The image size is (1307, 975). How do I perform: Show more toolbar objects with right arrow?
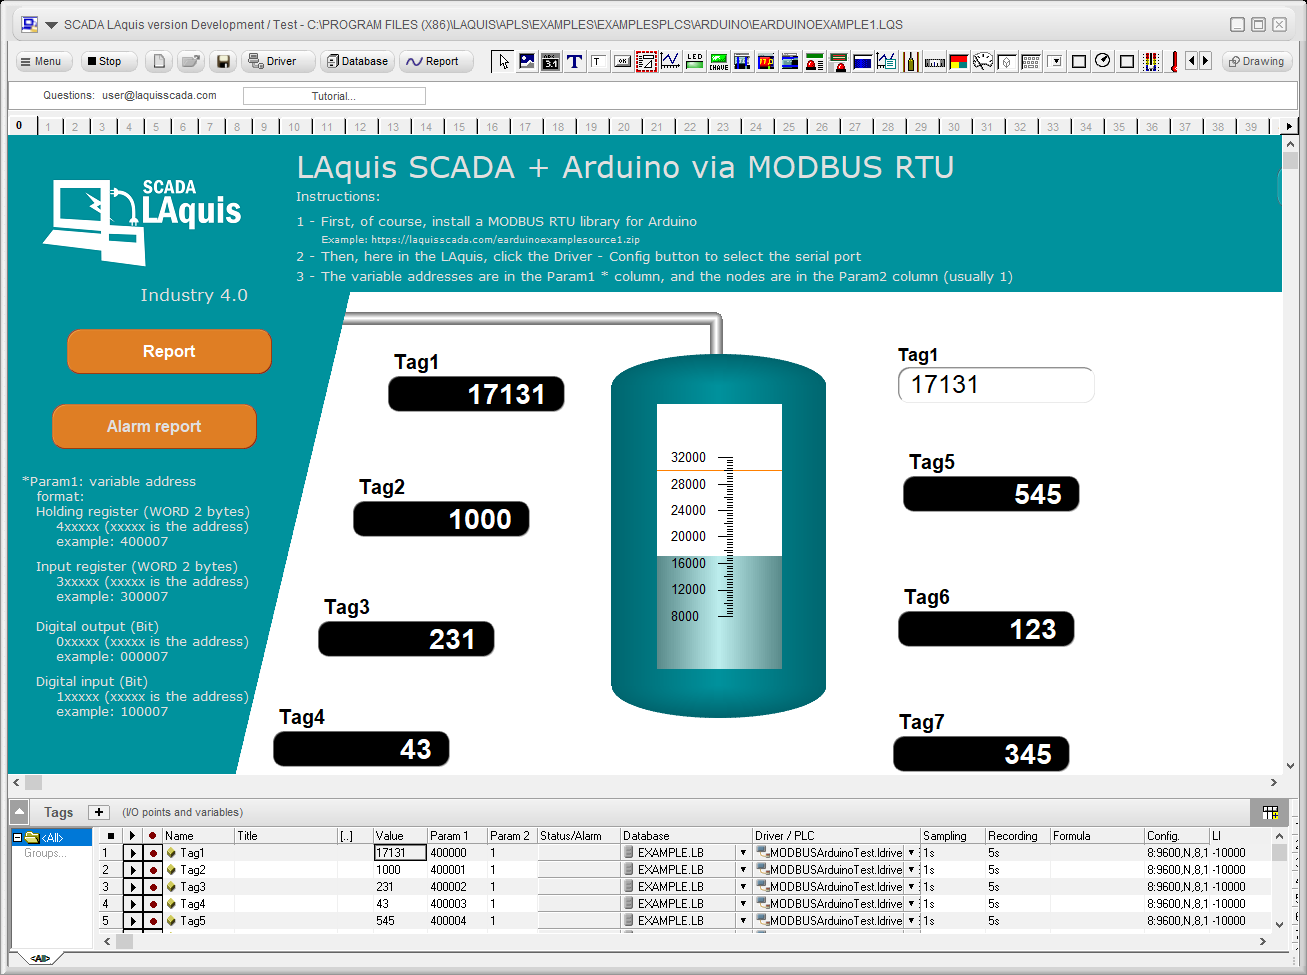(1205, 61)
